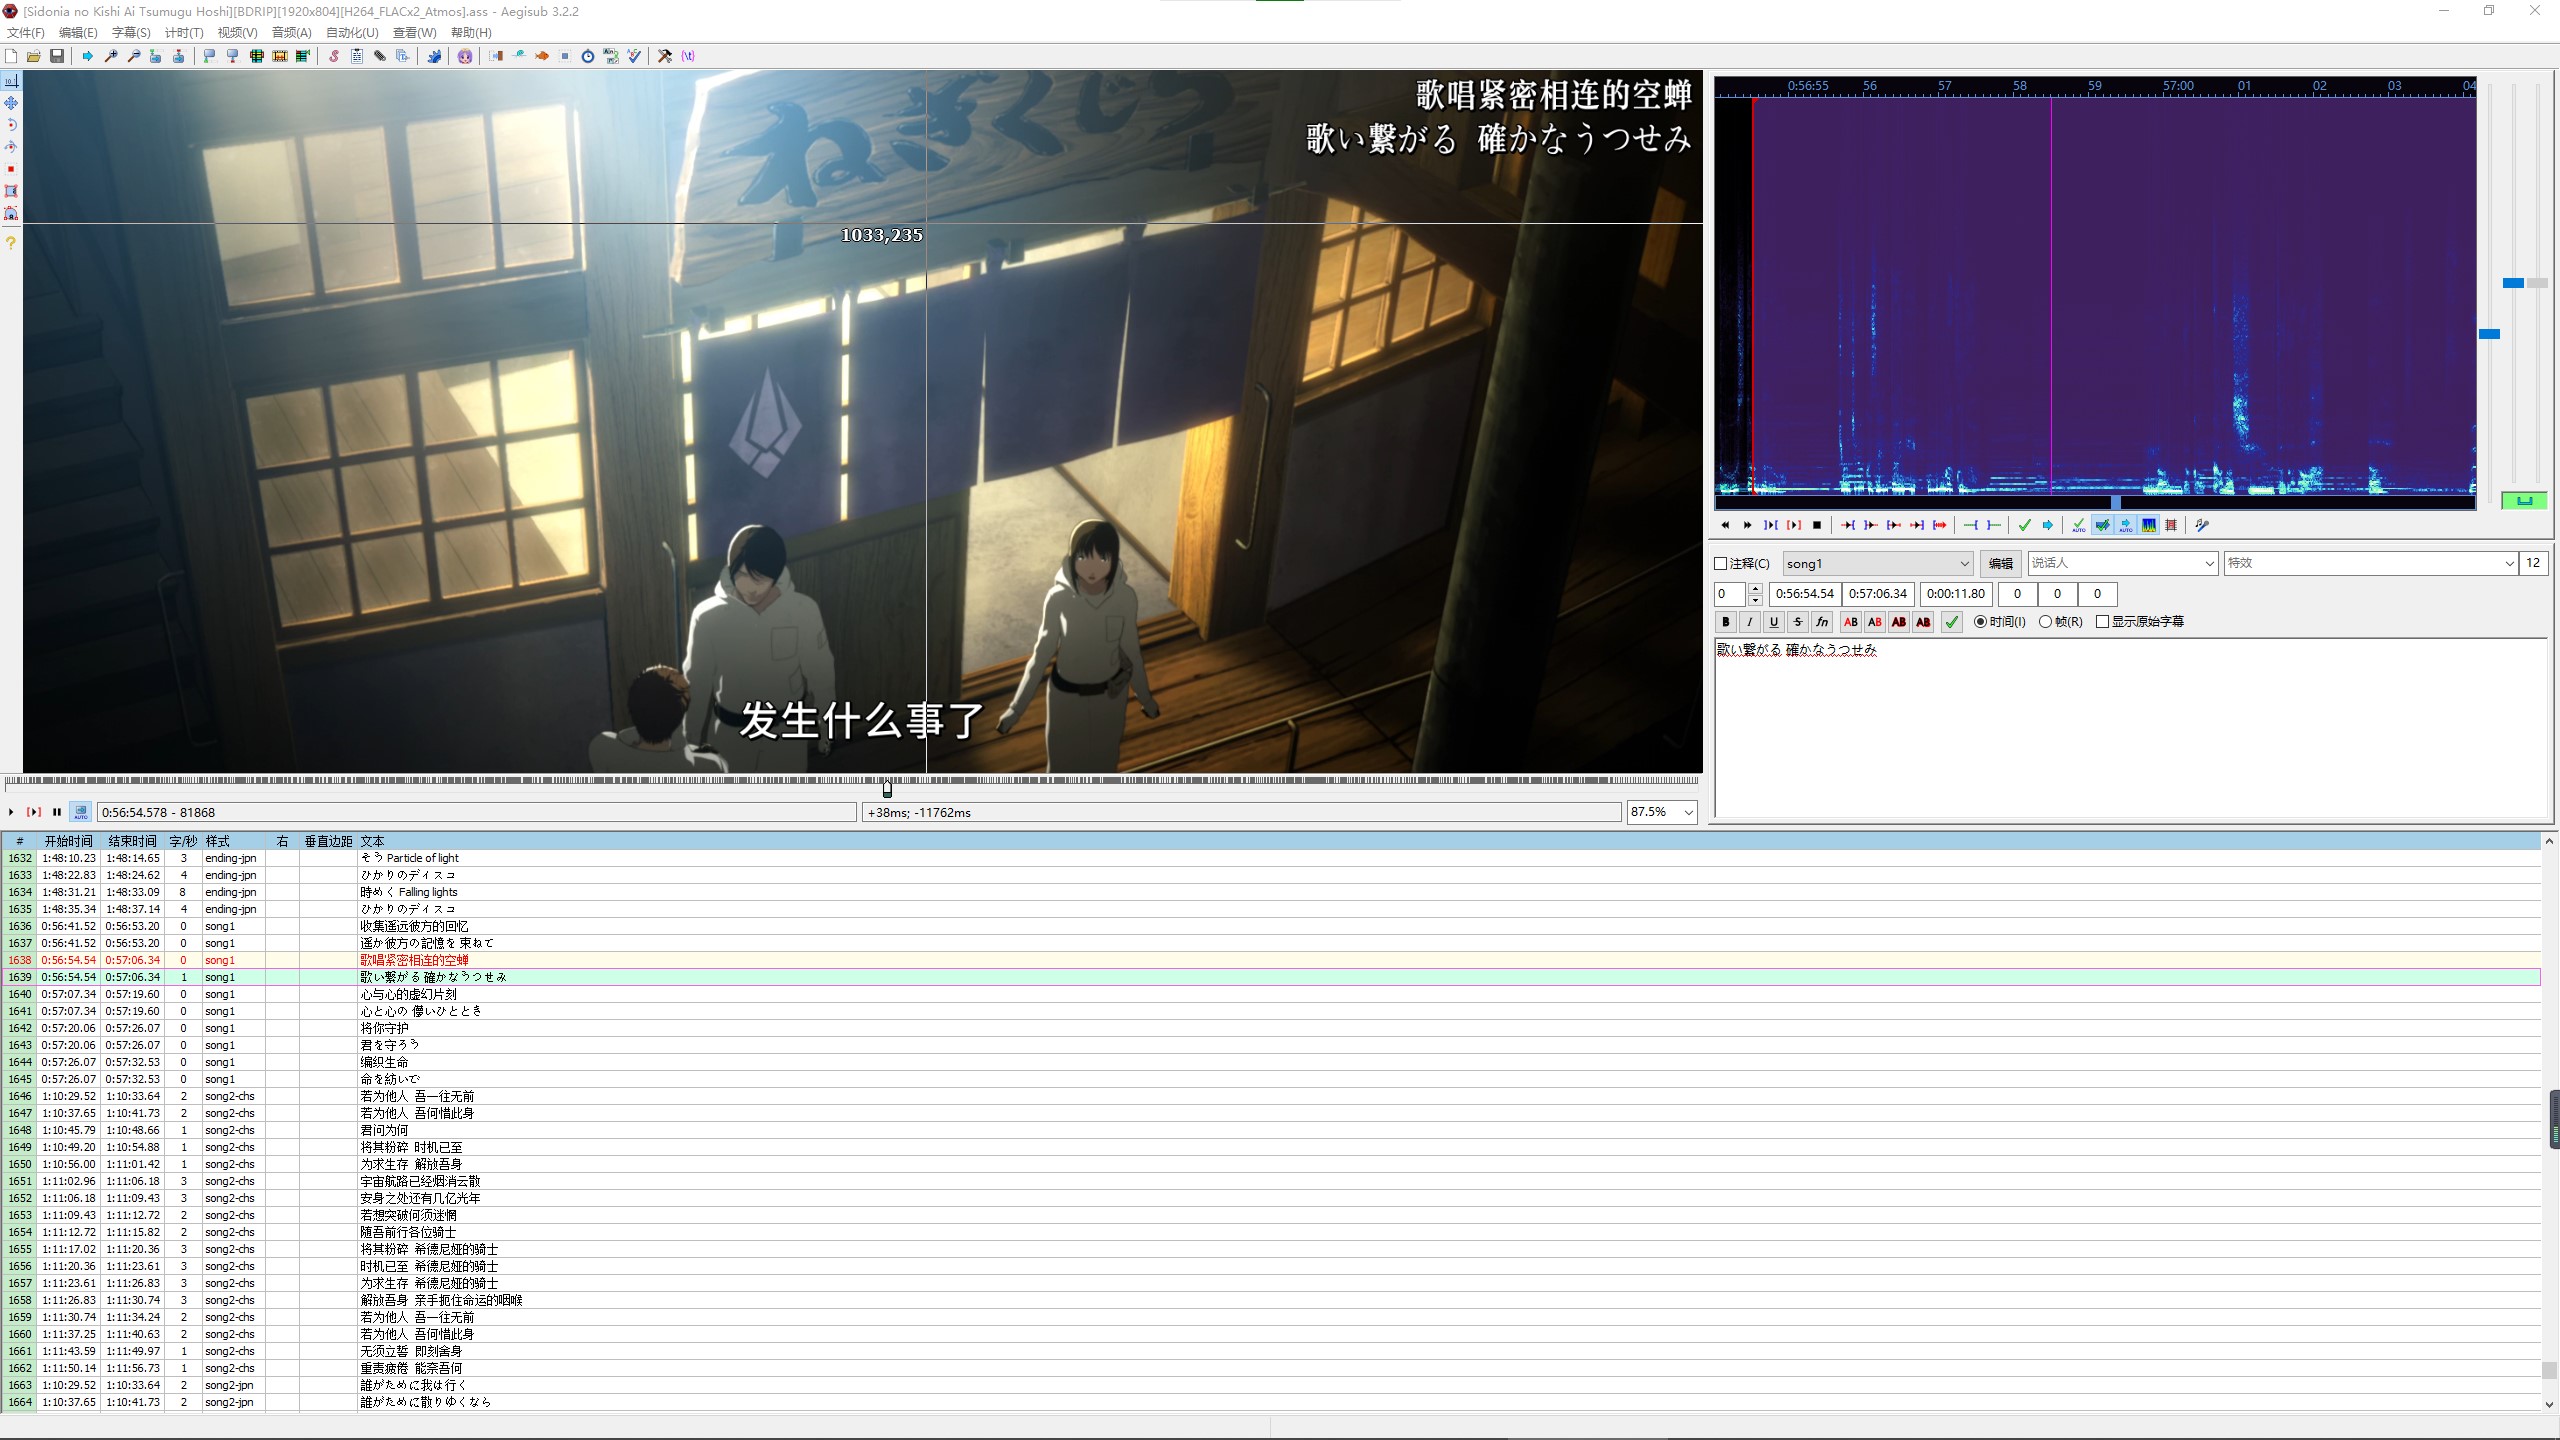This screenshot has height=1440, width=2560.
Task: Click the Zoom video in magnifier
Action: (x=111, y=56)
